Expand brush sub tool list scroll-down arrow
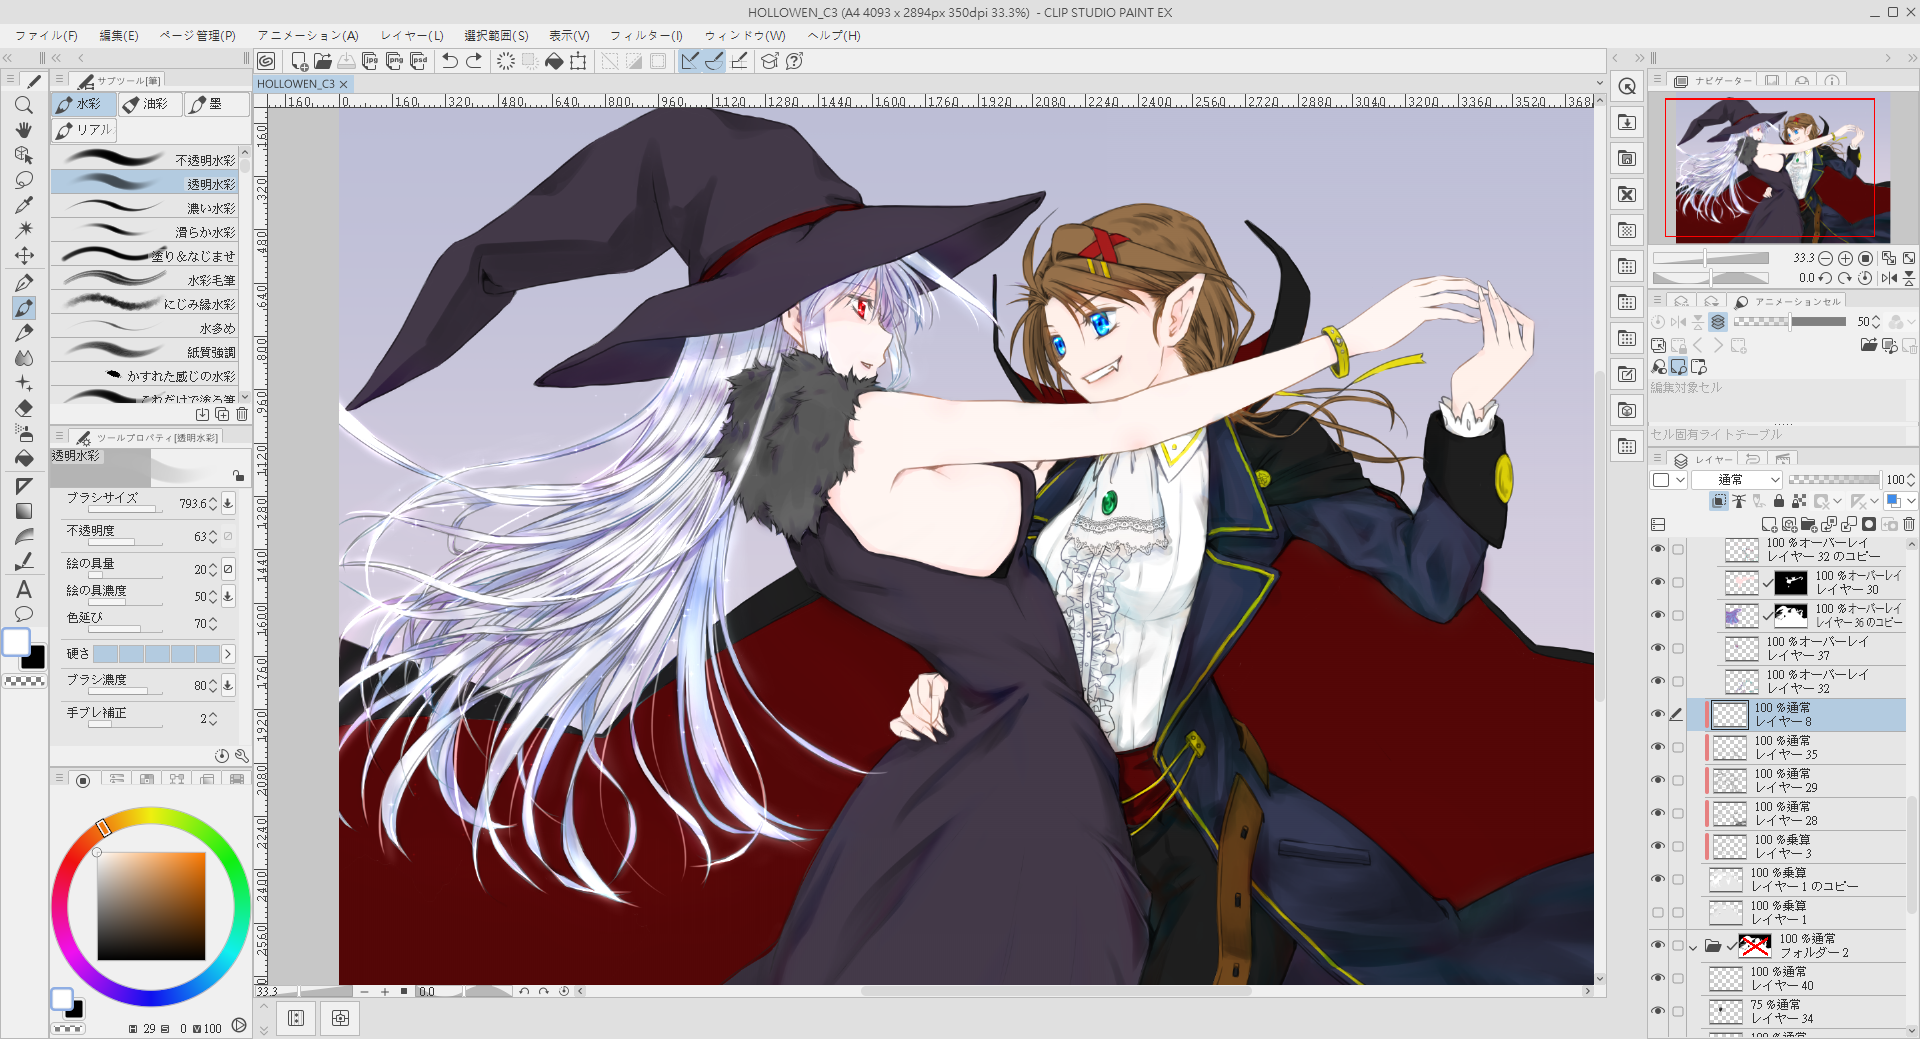Image resolution: width=1920 pixels, height=1039 pixels. pos(245,397)
